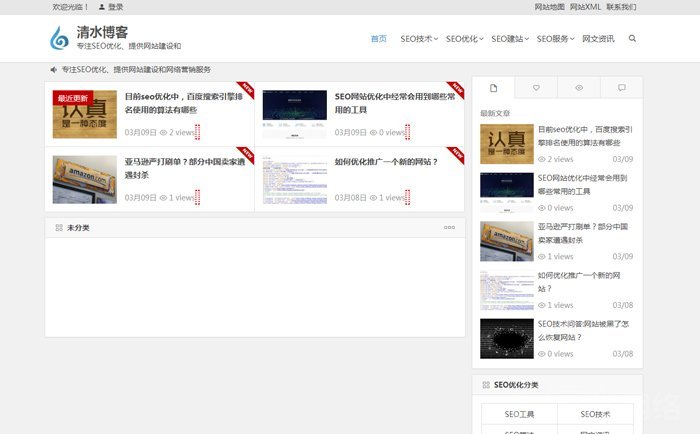Click the three-dots more icon in 未分类 header
This screenshot has height=434, width=700.
[449, 228]
